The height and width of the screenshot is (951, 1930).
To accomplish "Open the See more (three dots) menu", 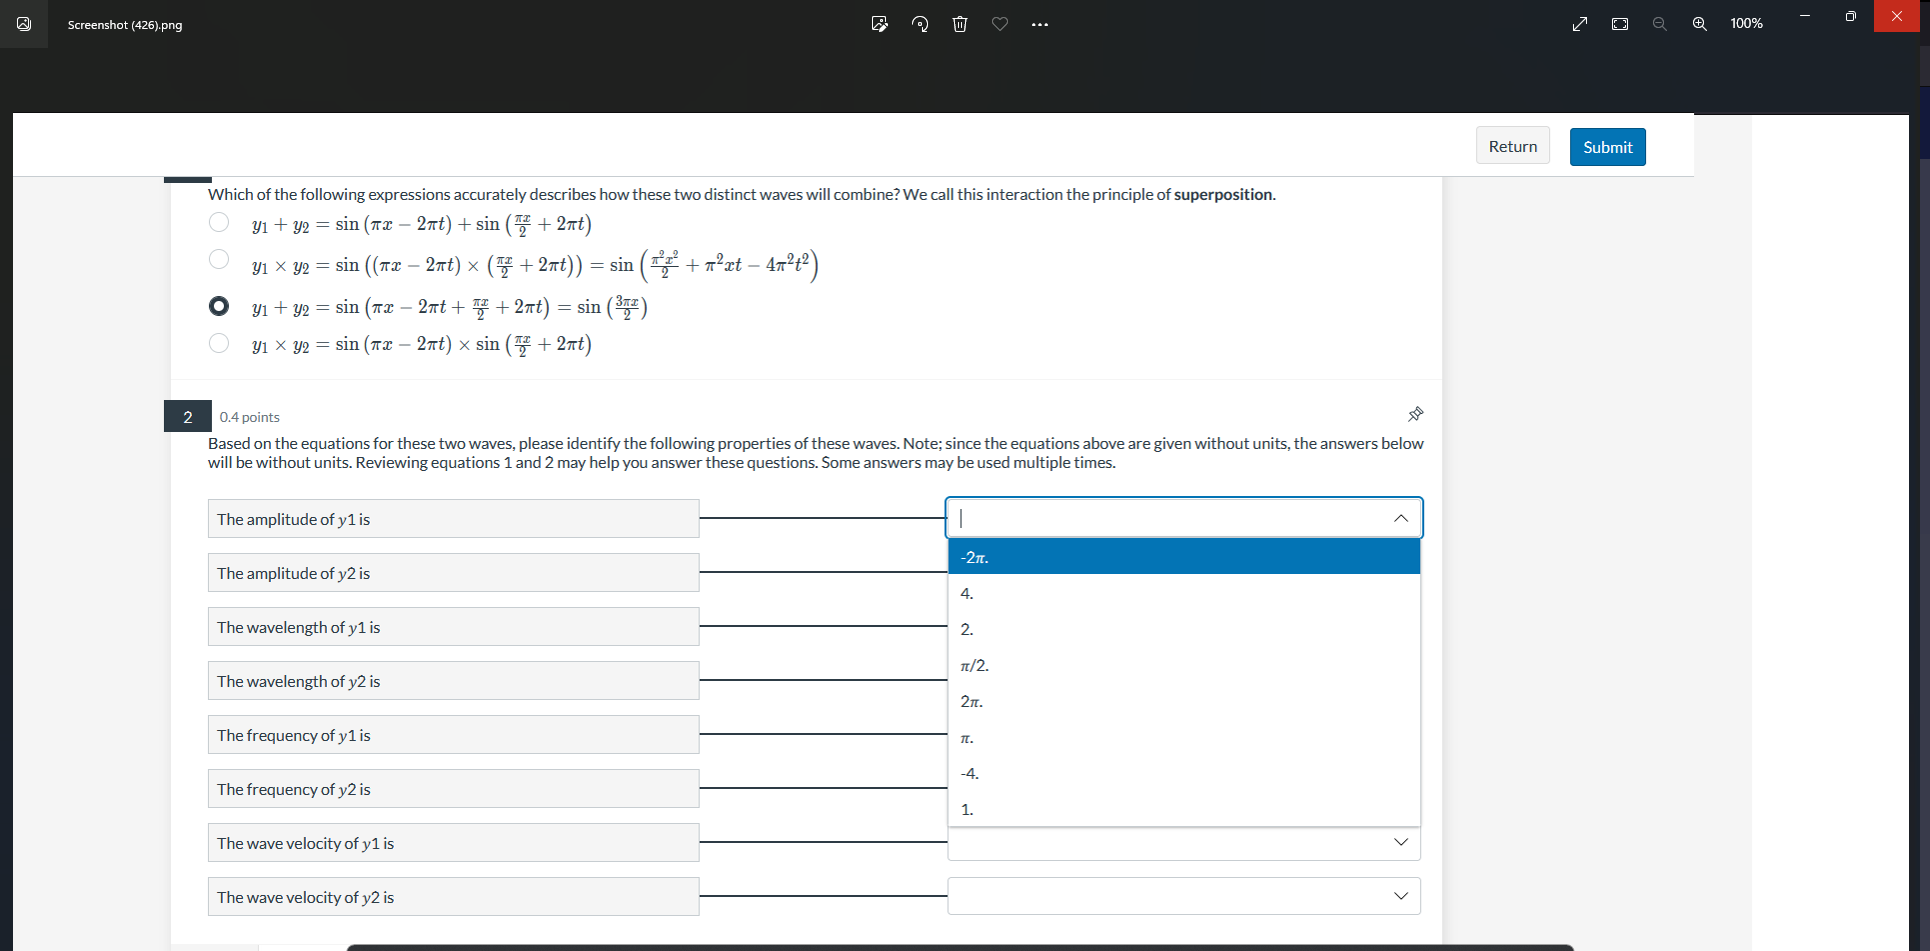I will (x=1040, y=24).
